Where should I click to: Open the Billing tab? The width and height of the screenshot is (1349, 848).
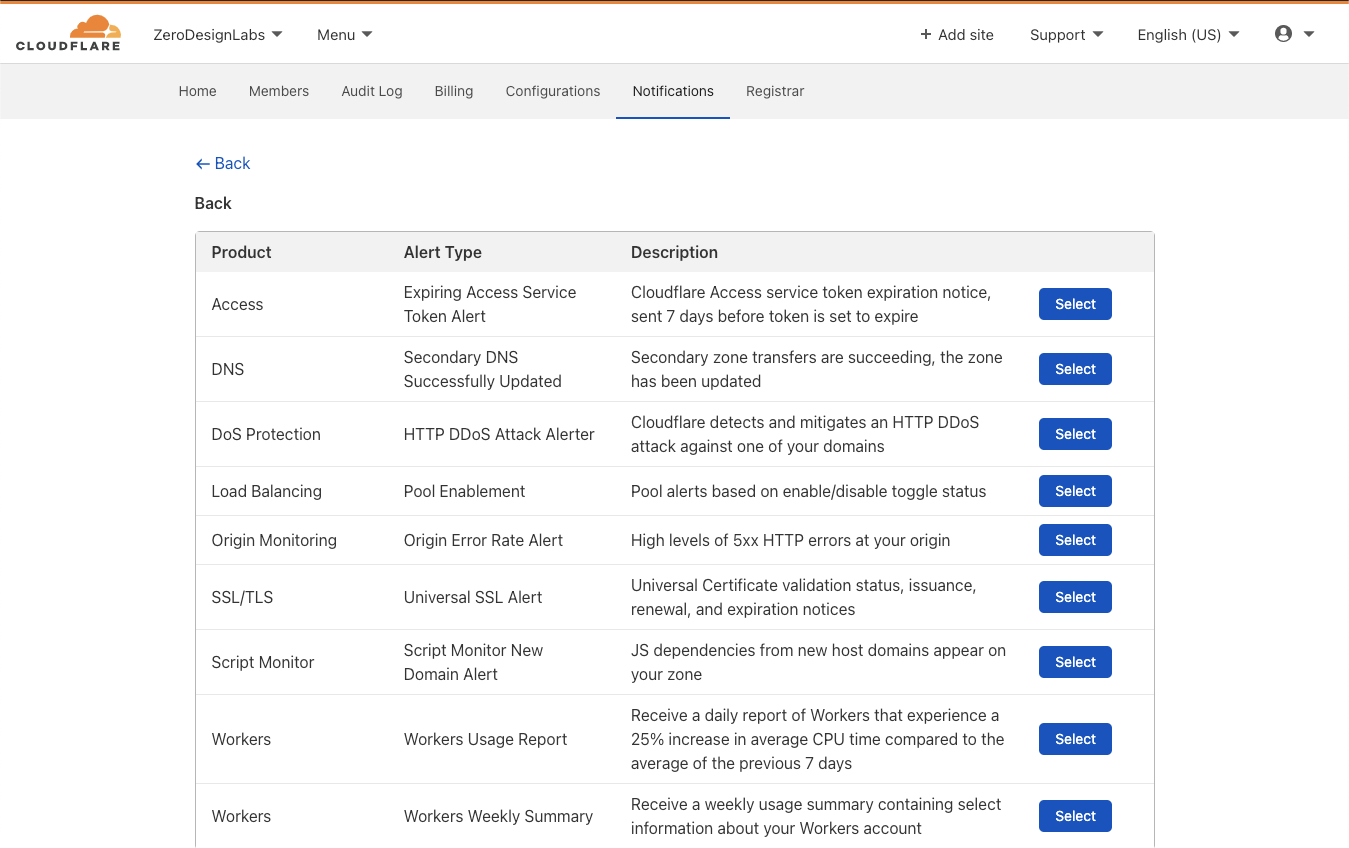[454, 91]
